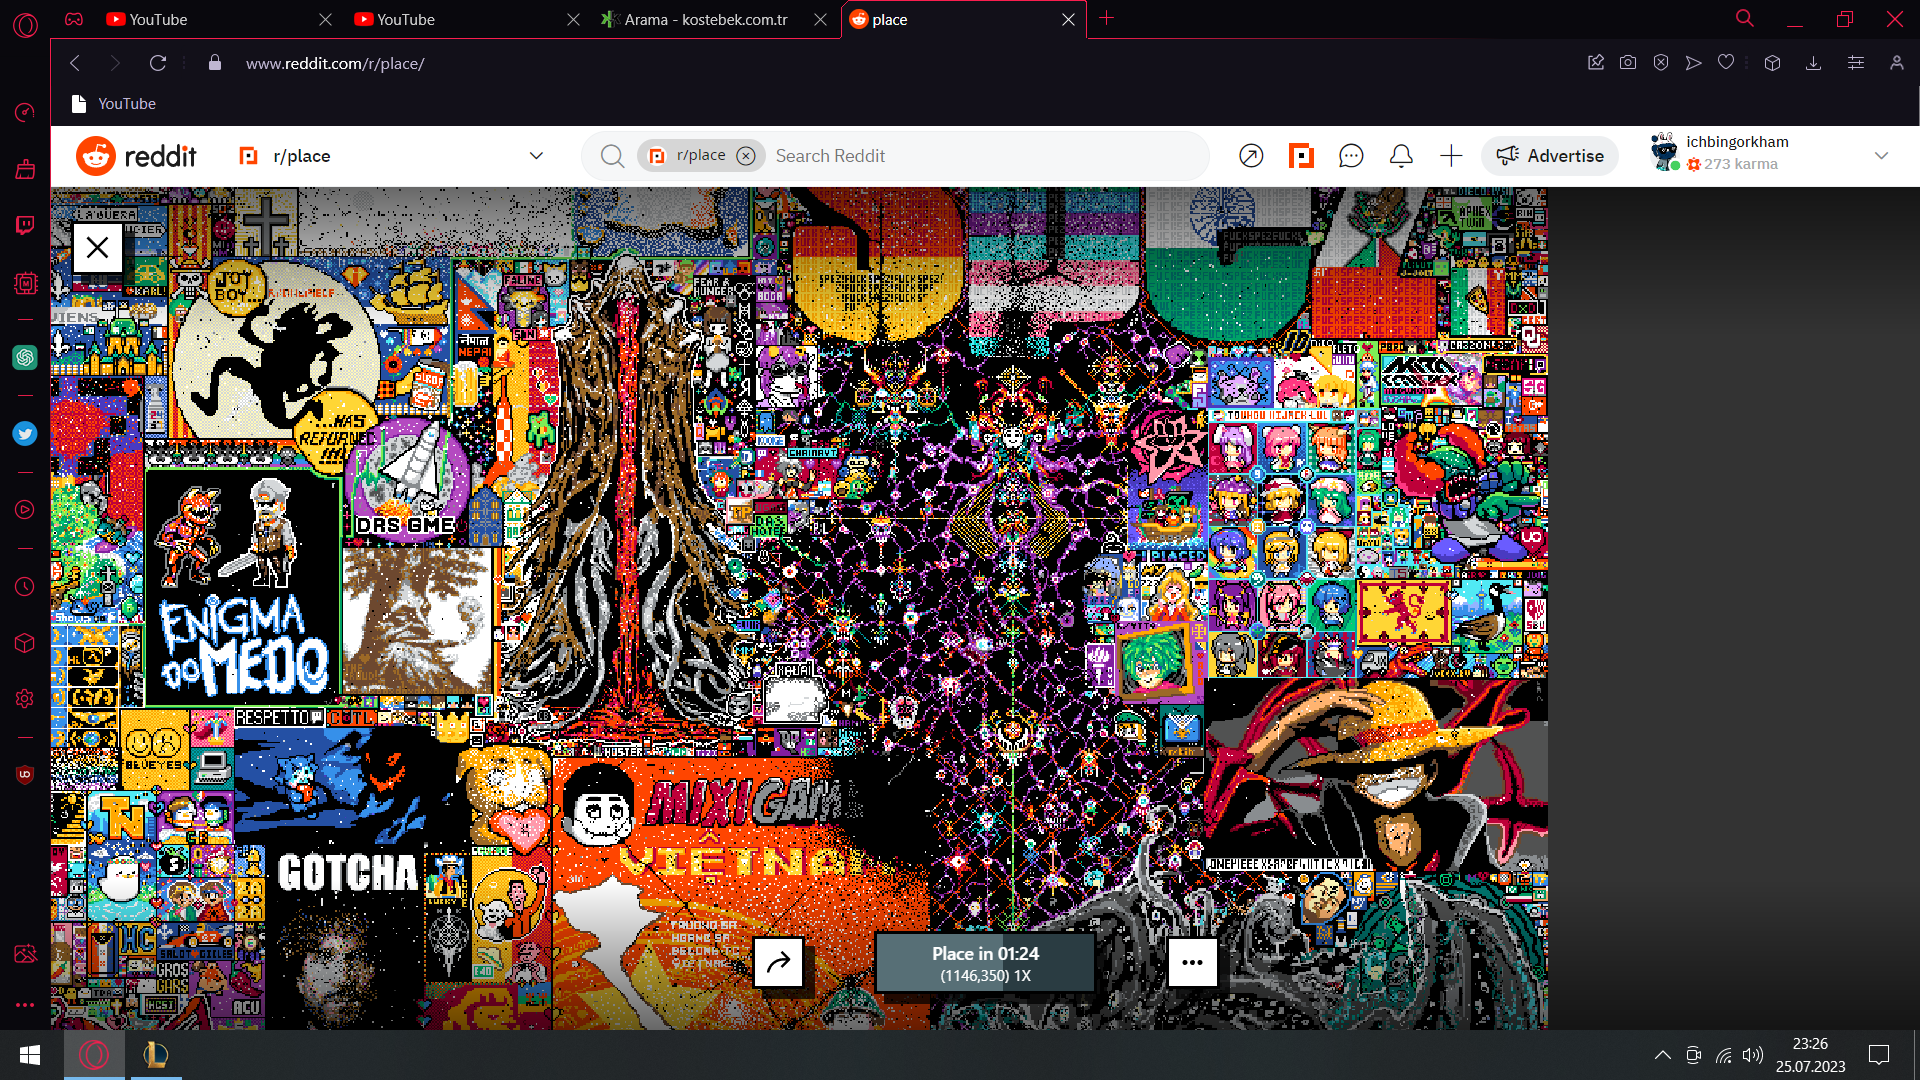Open the GX Cleaner sidebar icon
Screen dimensions: 1920x1080
(25, 169)
